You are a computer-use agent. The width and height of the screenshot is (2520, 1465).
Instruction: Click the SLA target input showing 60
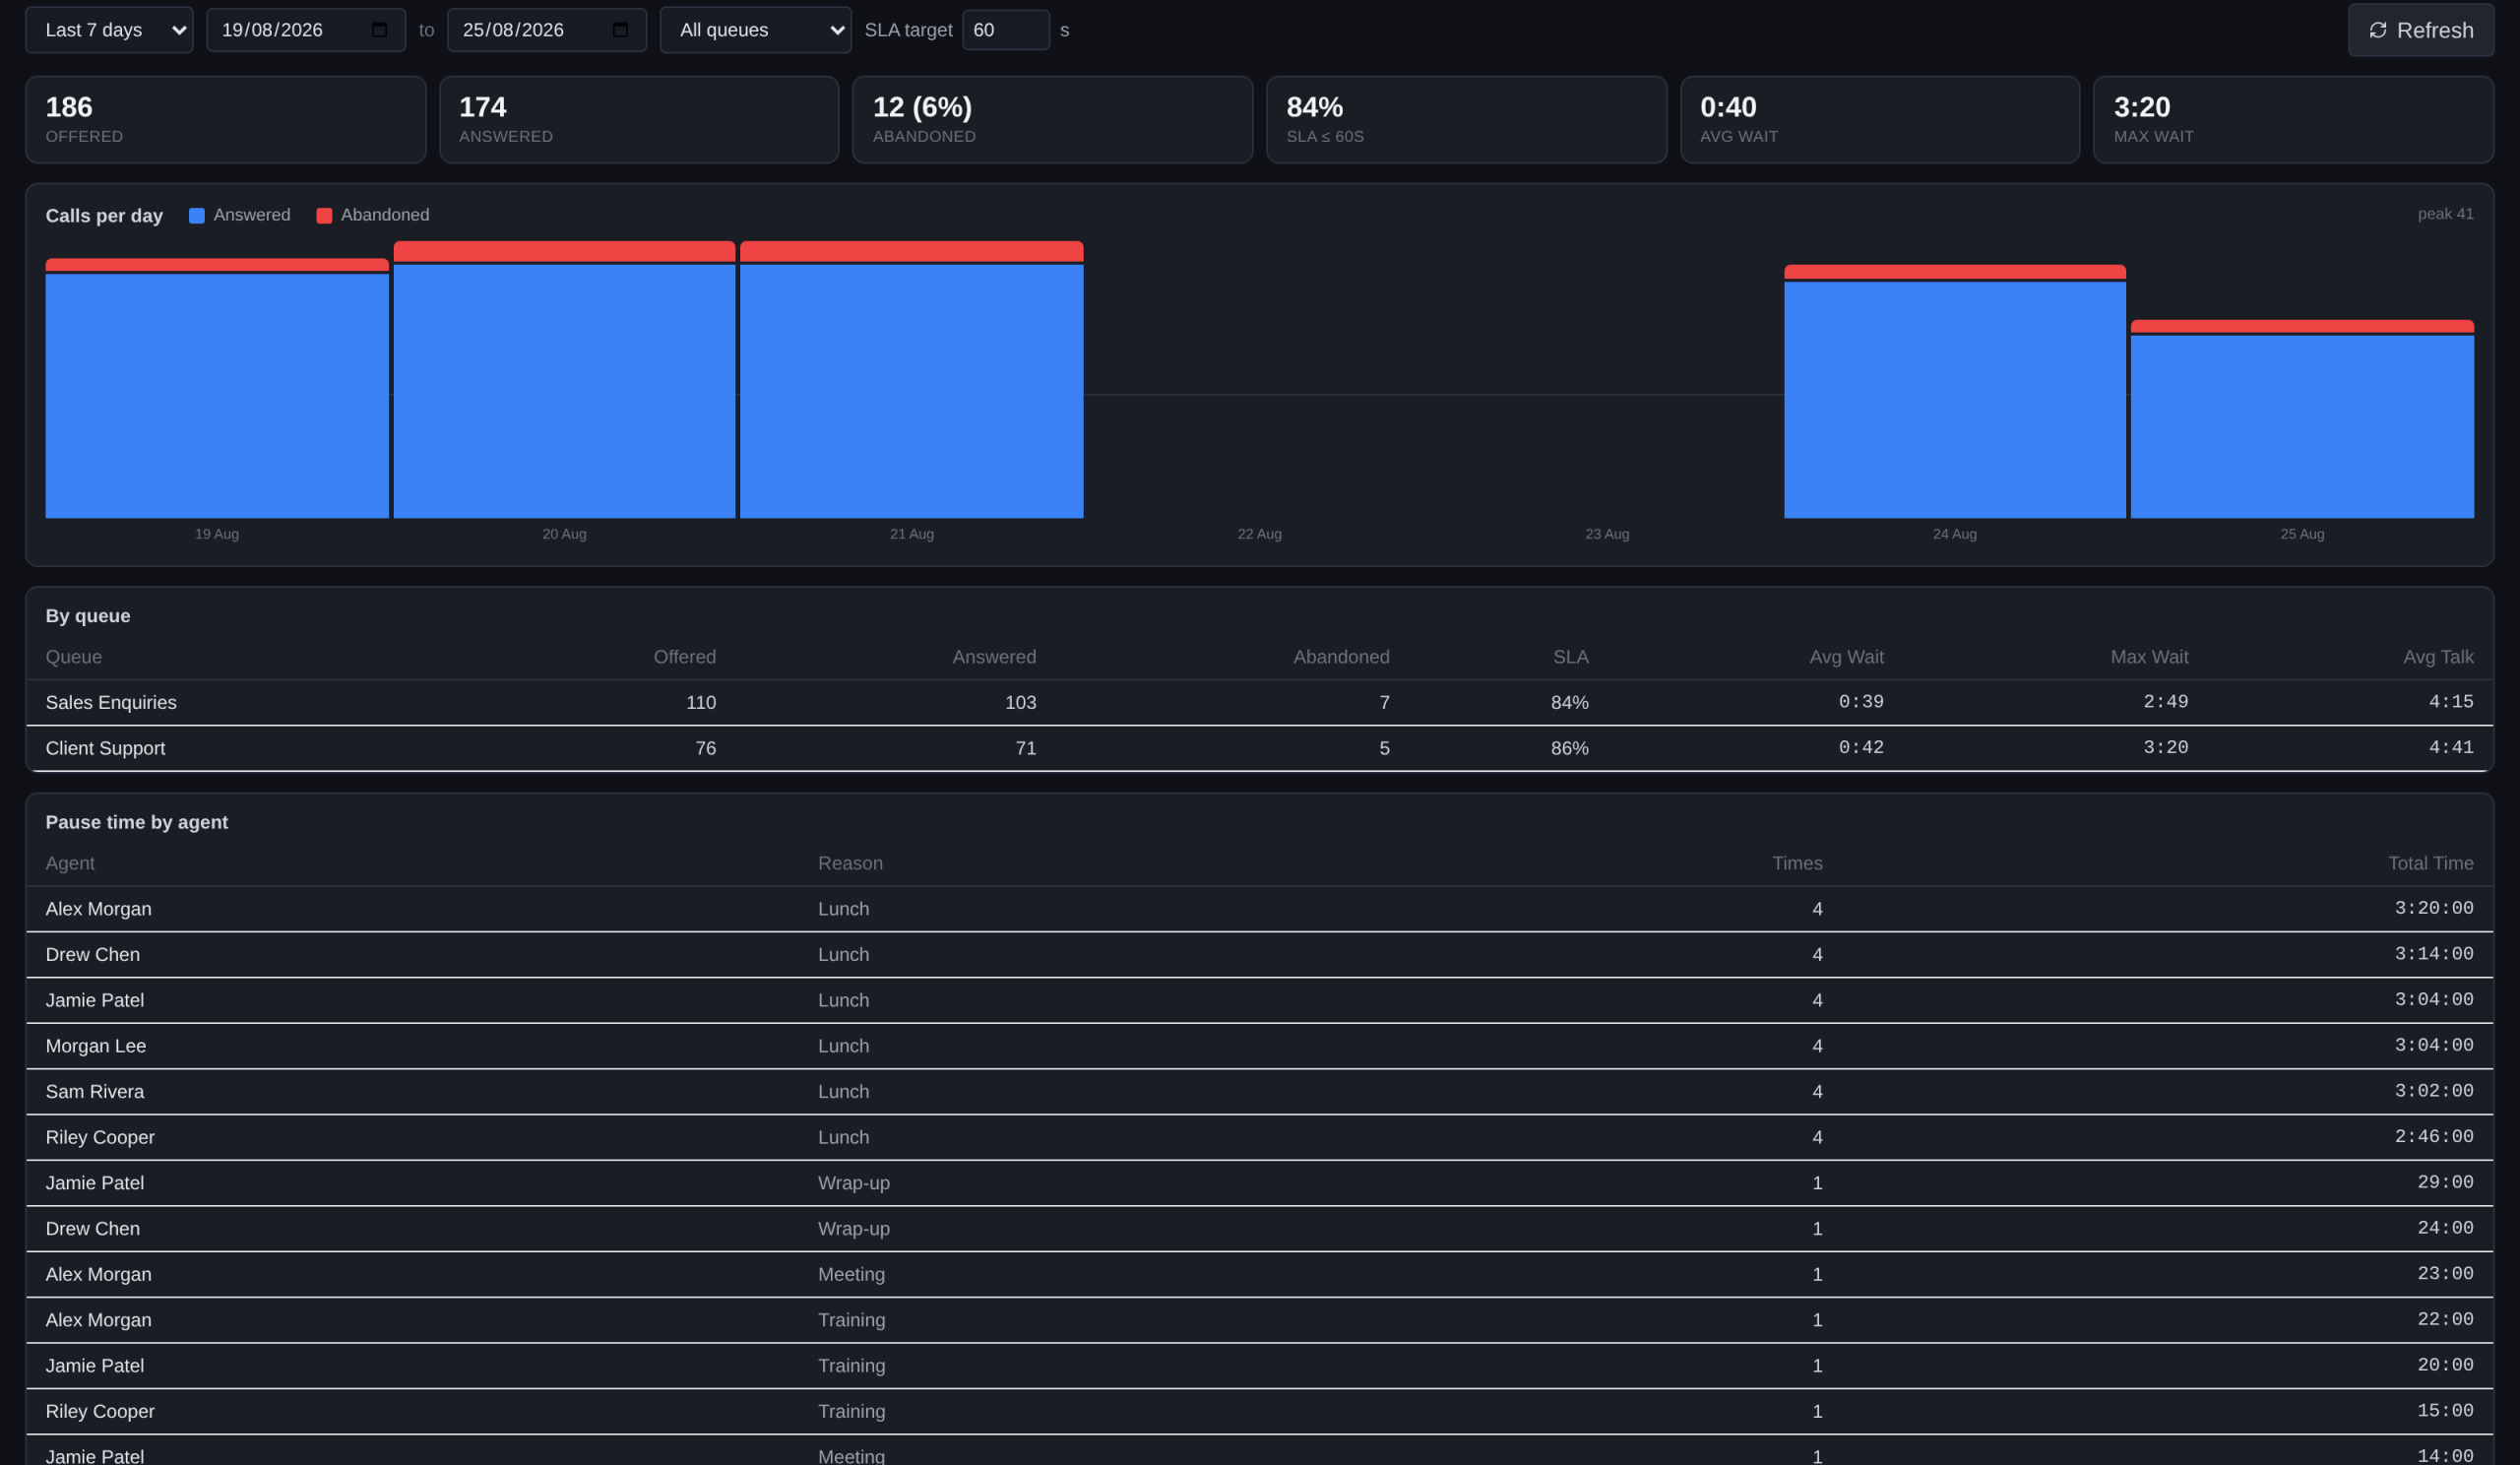point(1005,30)
